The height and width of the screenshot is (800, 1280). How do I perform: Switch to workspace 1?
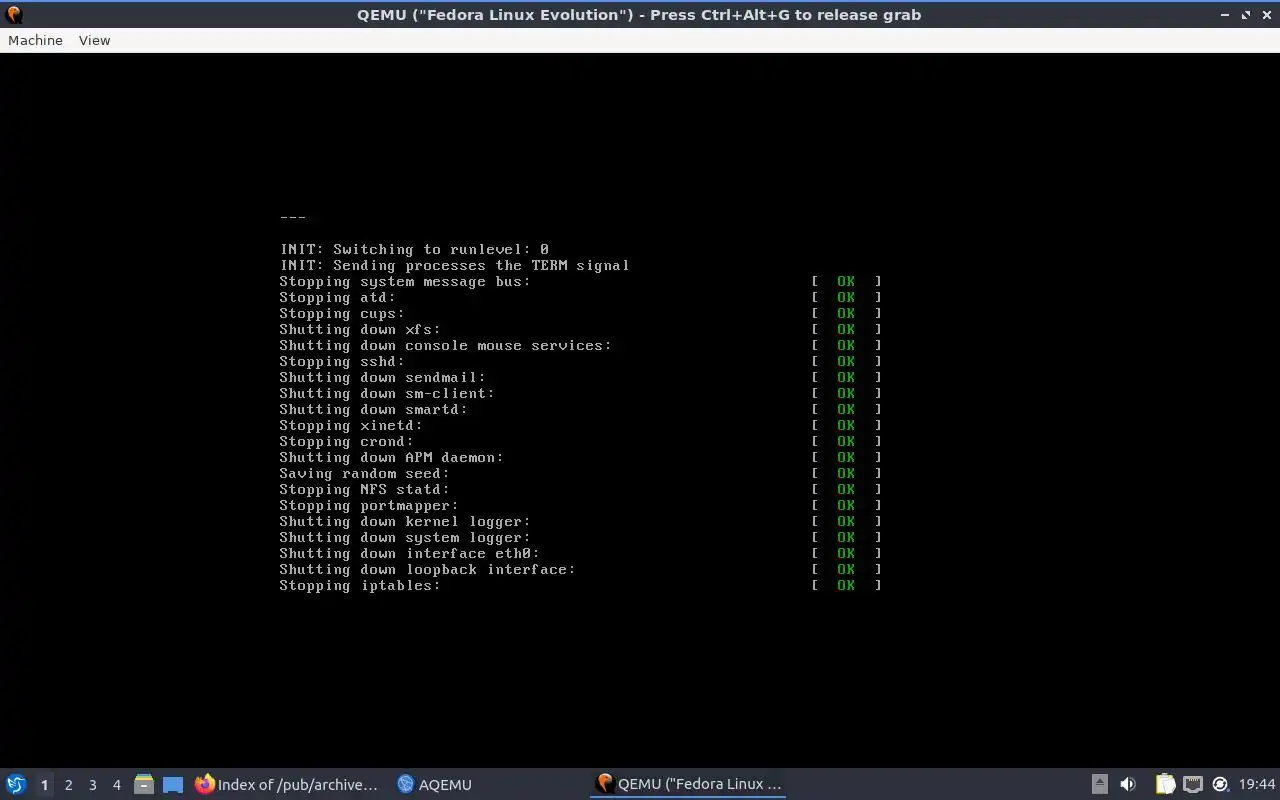[44, 785]
